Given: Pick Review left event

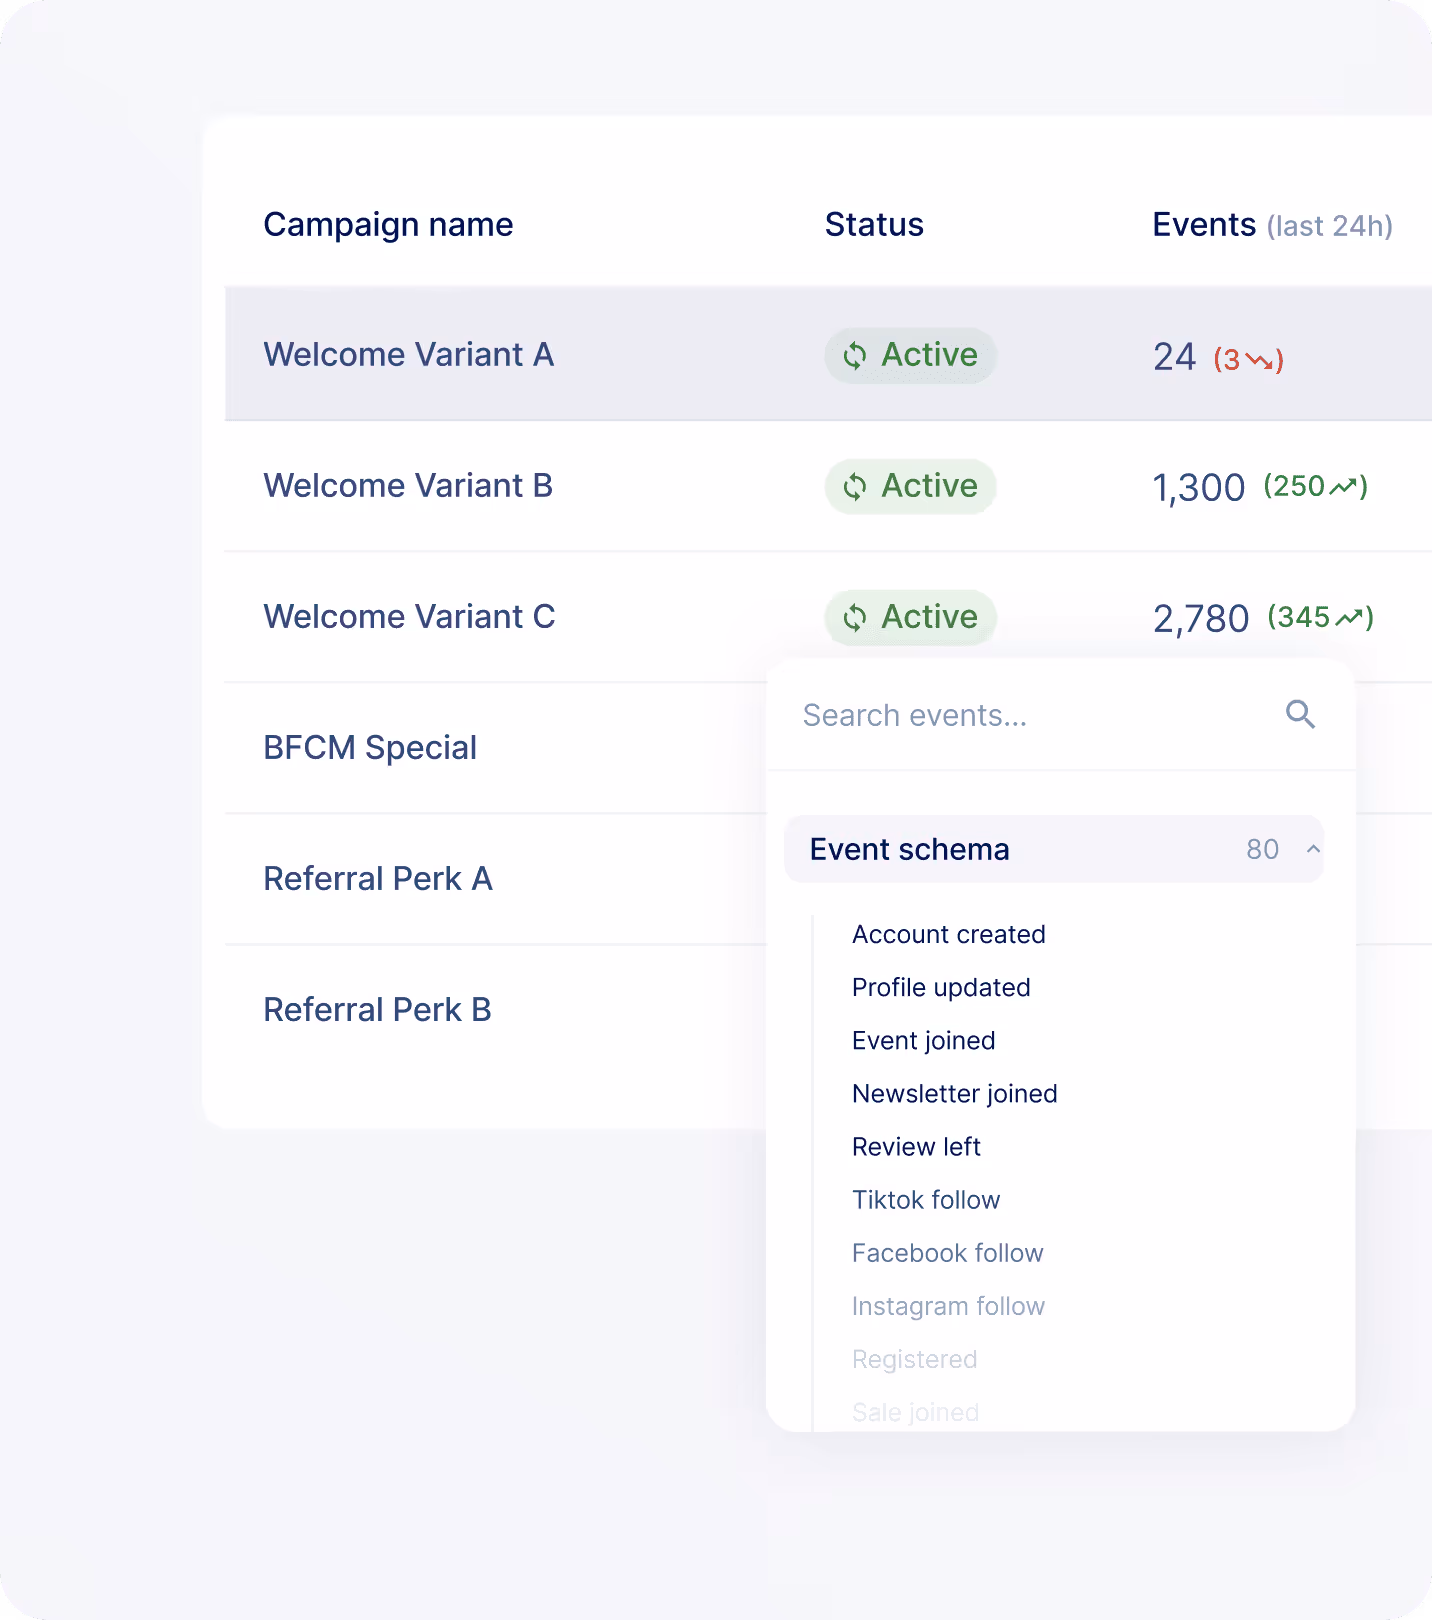Looking at the screenshot, I should tap(916, 1146).
